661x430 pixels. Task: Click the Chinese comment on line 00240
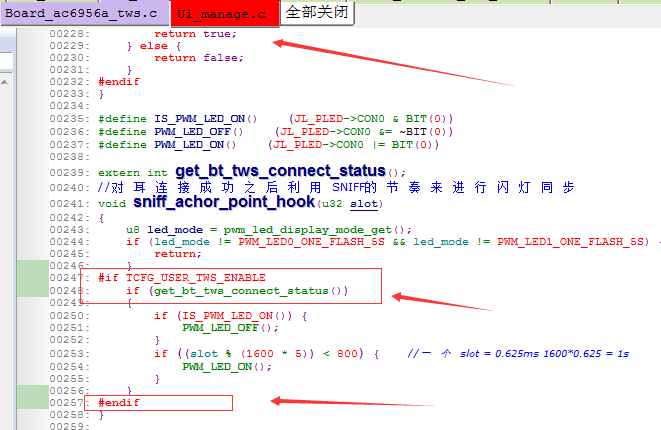click(x=336, y=187)
